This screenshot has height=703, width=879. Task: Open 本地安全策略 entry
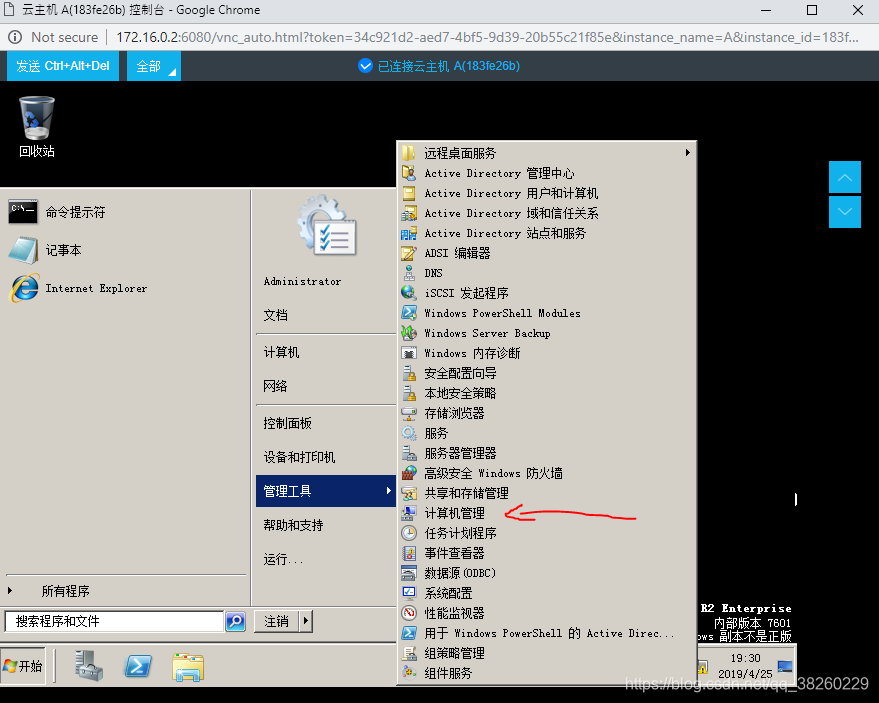point(547,393)
